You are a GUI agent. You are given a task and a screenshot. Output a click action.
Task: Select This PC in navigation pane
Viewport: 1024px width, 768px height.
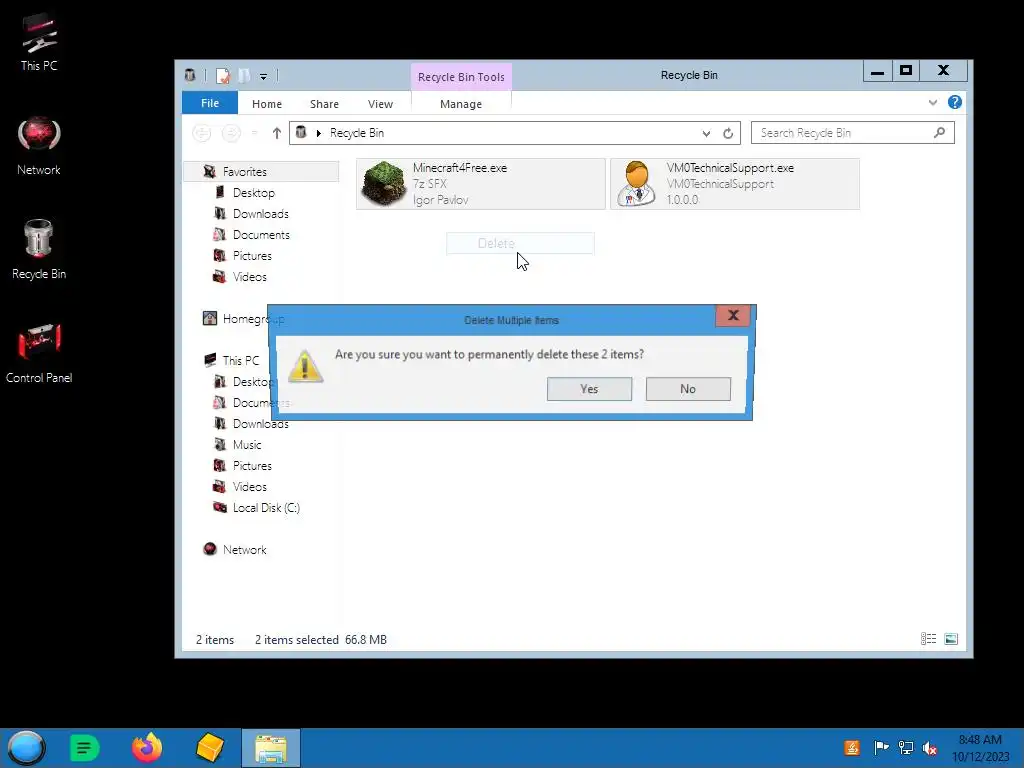(x=240, y=360)
